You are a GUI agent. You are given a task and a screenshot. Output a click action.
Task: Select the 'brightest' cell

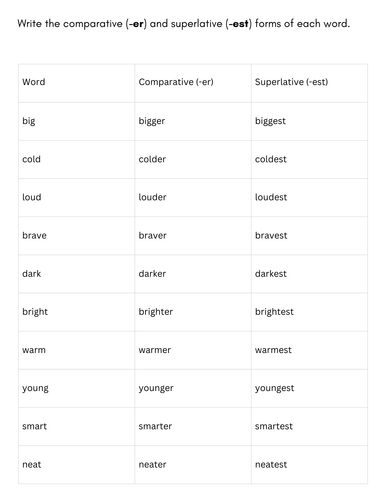(309, 312)
